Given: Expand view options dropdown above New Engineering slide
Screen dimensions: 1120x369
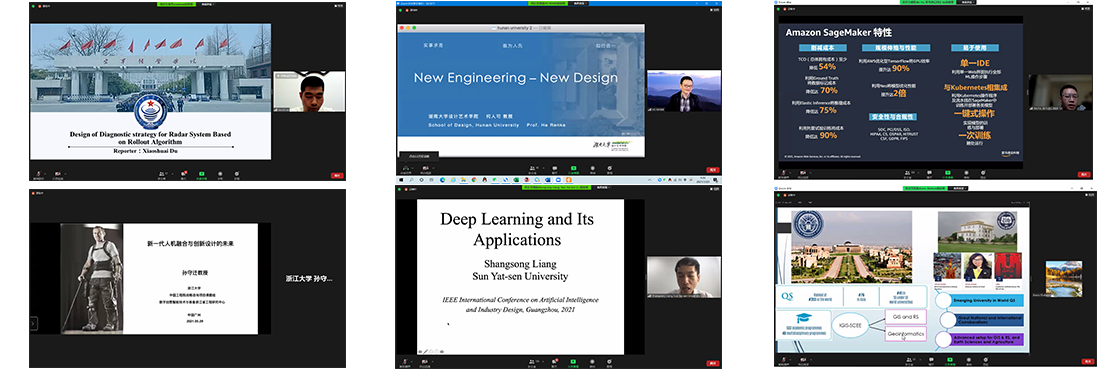Looking at the screenshot, I should tap(579, 4).
